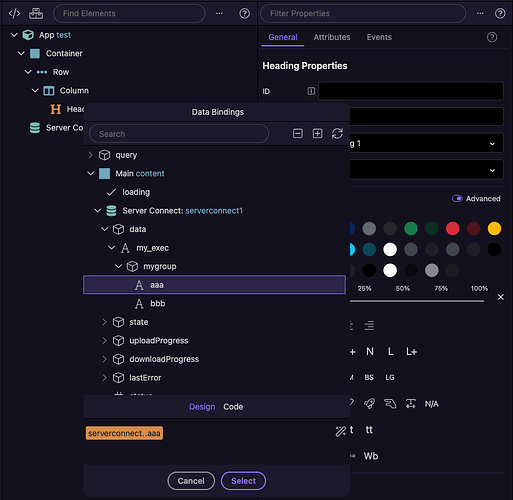
Task: Switch to the Code view tab
Action: point(233,407)
